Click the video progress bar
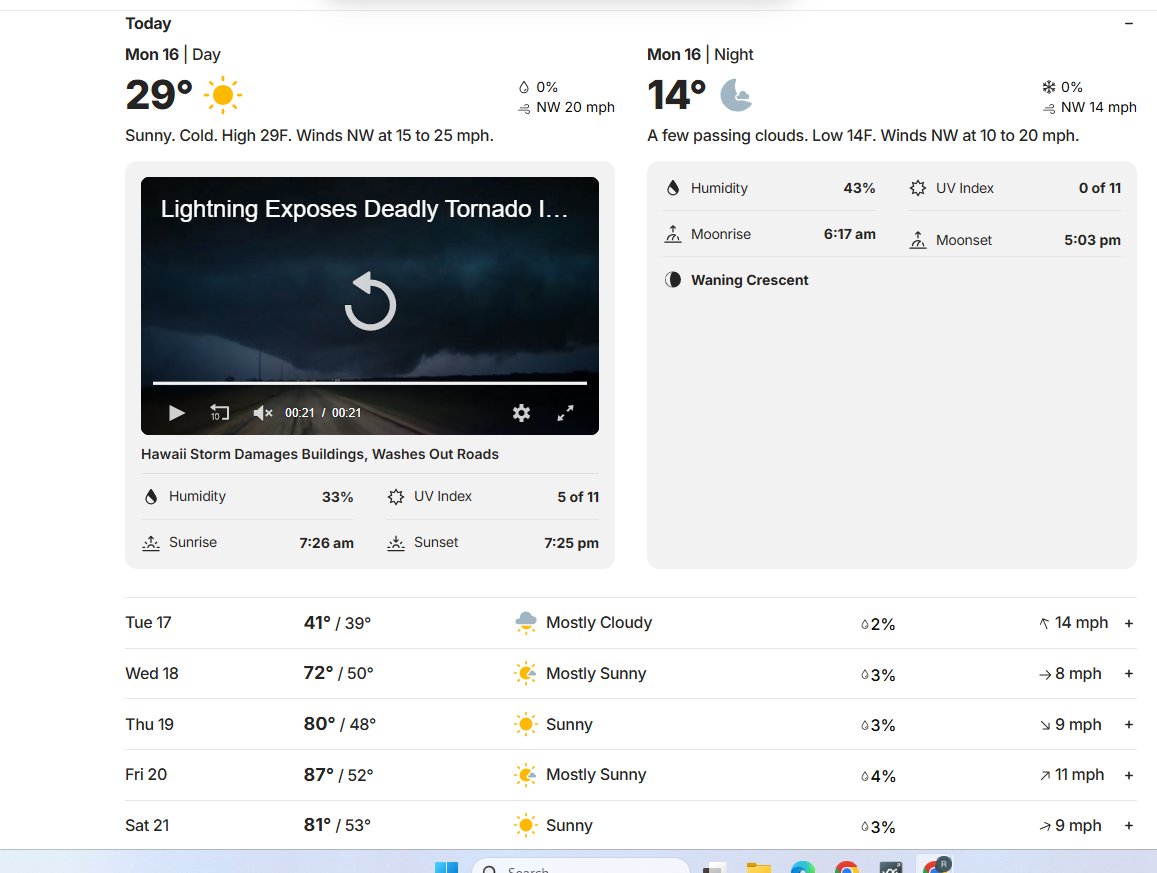Image resolution: width=1157 pixels, height=873 pixels. click(370, 383)
